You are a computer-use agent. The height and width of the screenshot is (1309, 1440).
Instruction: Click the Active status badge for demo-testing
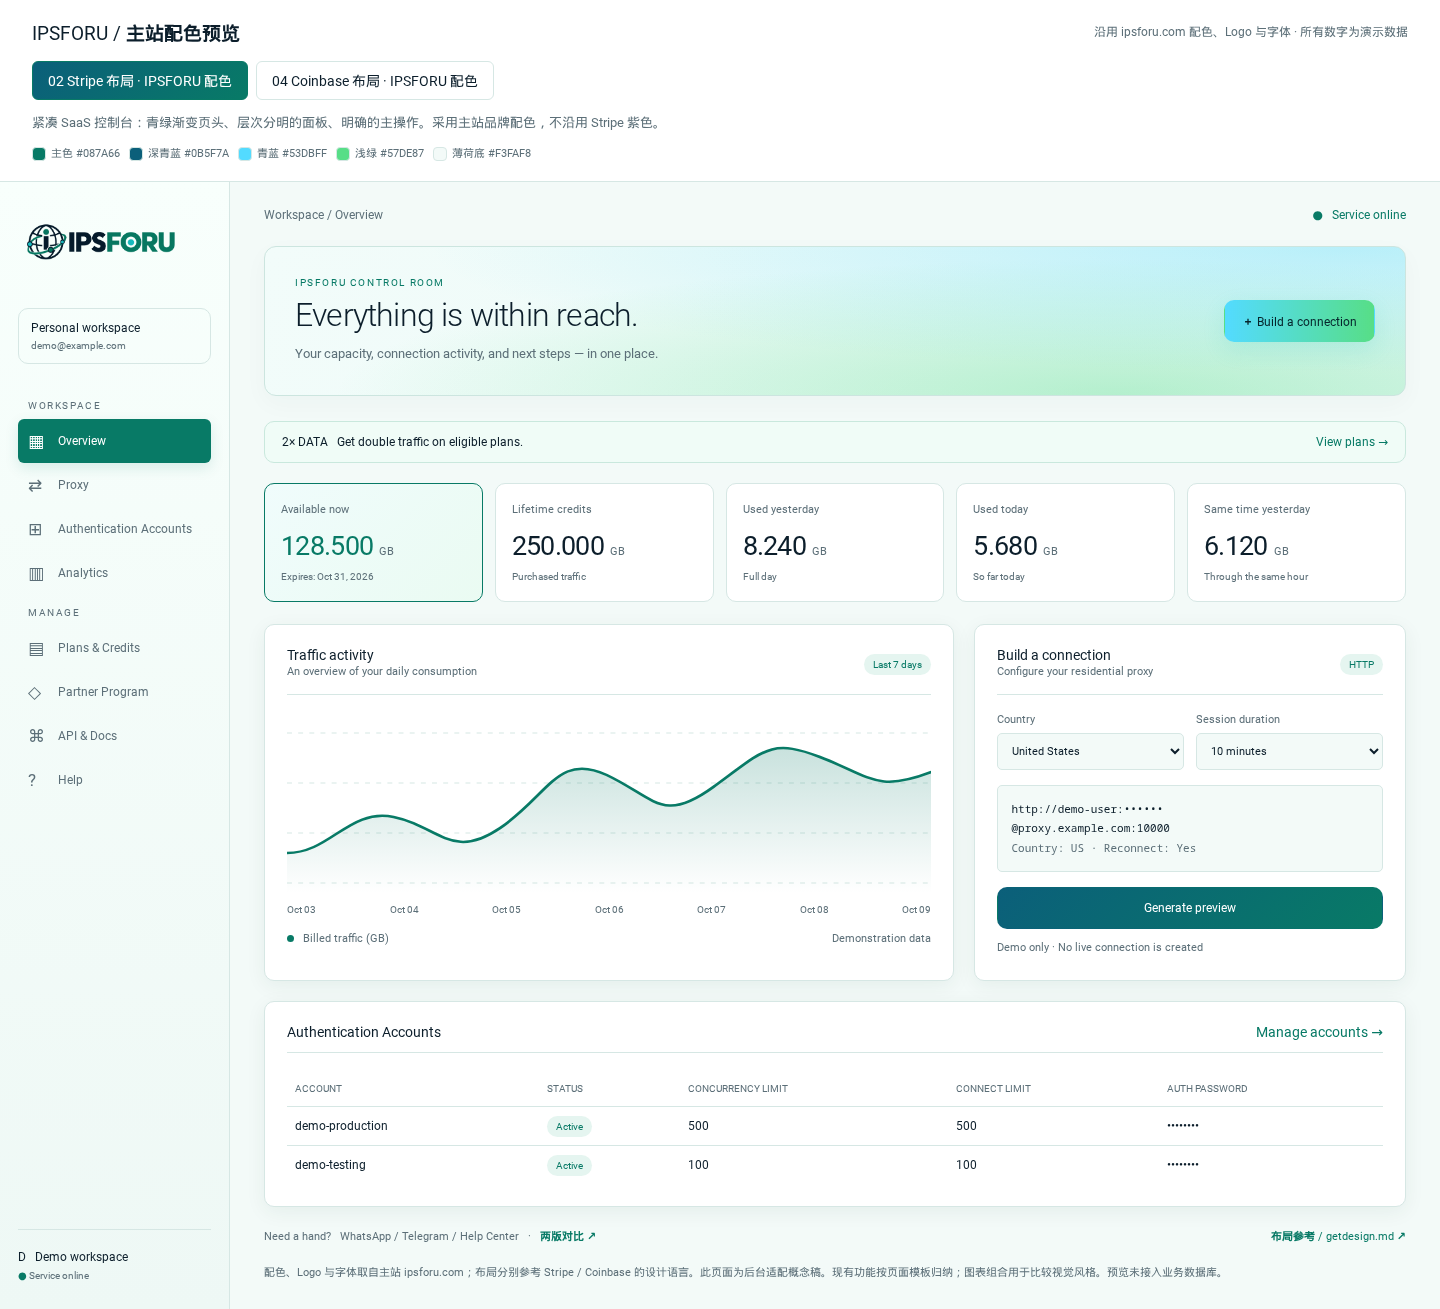[569, 1166]
